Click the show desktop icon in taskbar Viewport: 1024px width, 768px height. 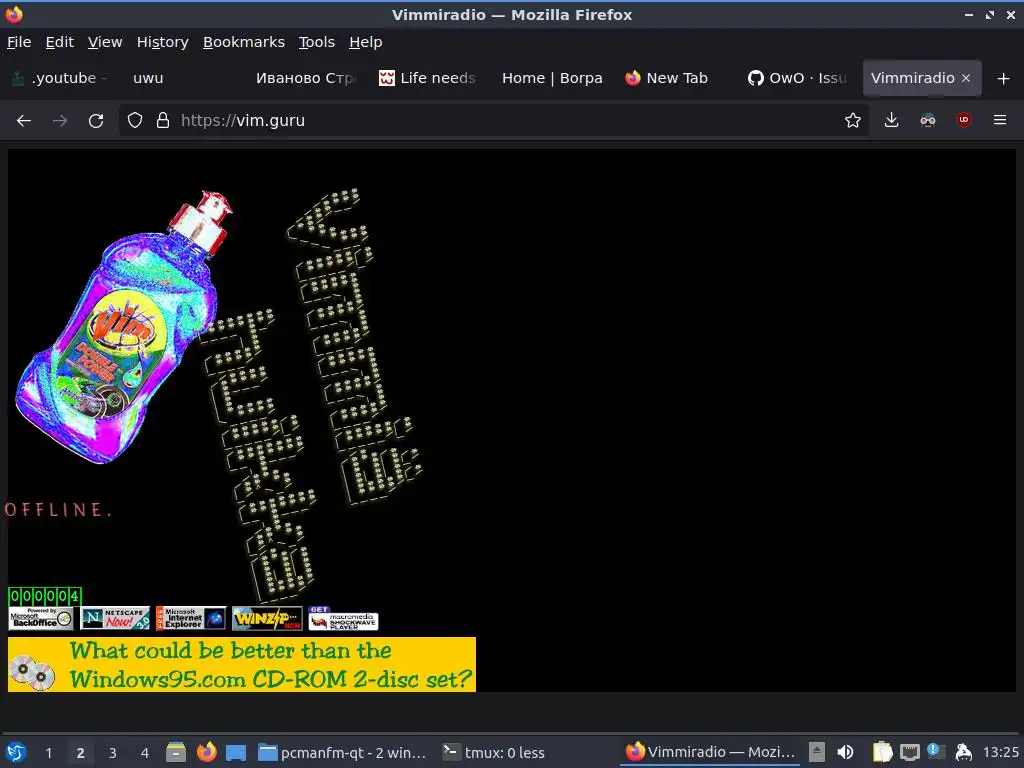236,753
